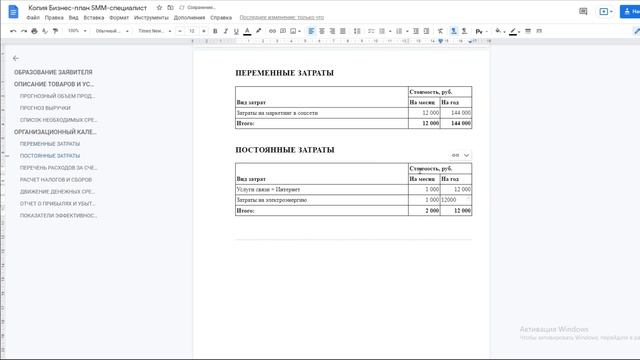Insert a link using the chain icon
This screenshot has width=640, height=360.
272,31
